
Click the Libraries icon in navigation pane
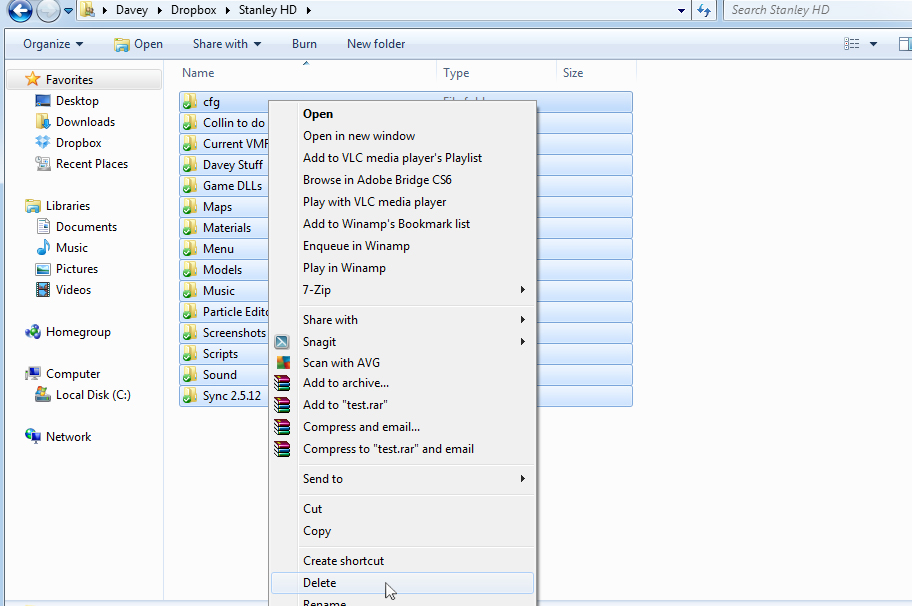pyautogui.click(x=33, y=206)
